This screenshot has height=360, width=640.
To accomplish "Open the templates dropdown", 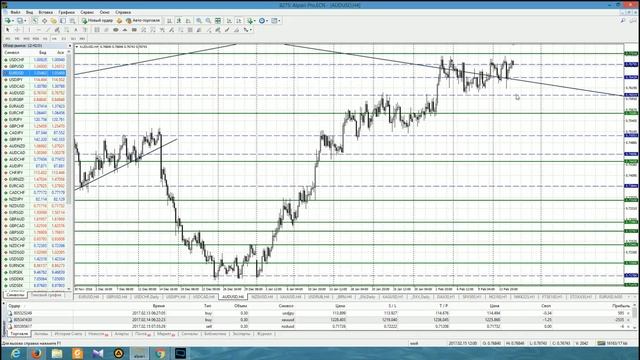I will click(x=280, y=20).
